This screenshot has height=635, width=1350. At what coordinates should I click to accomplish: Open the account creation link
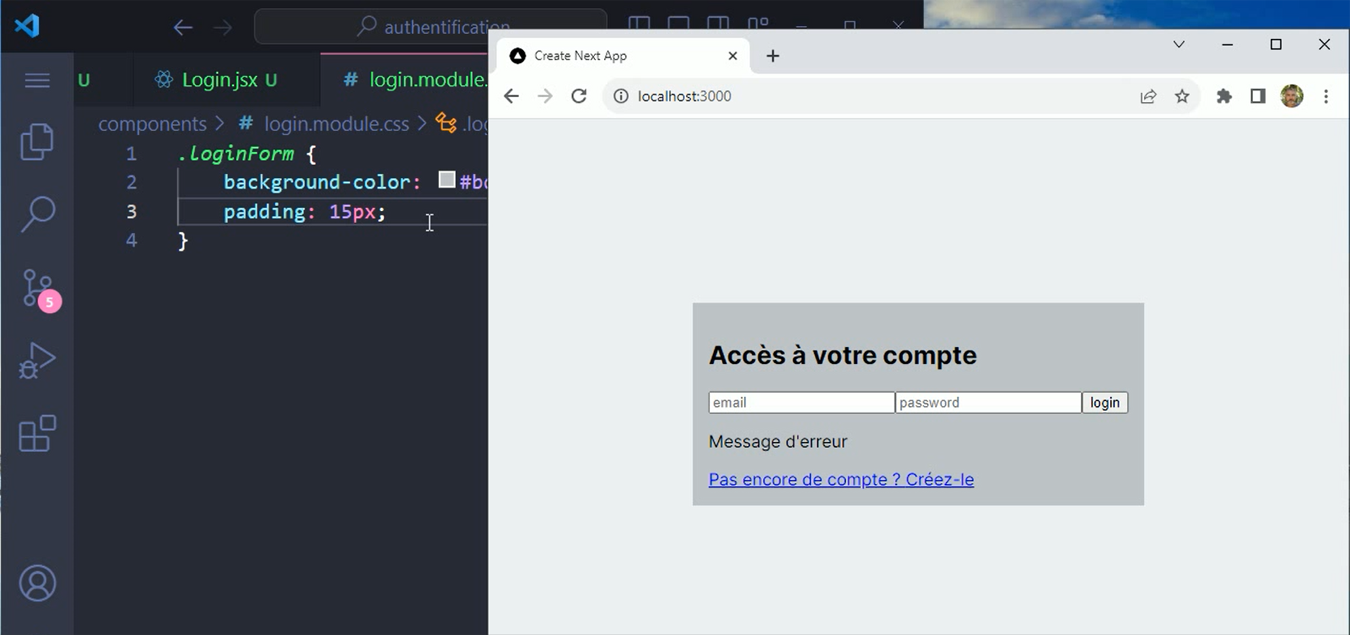point(841,479)
